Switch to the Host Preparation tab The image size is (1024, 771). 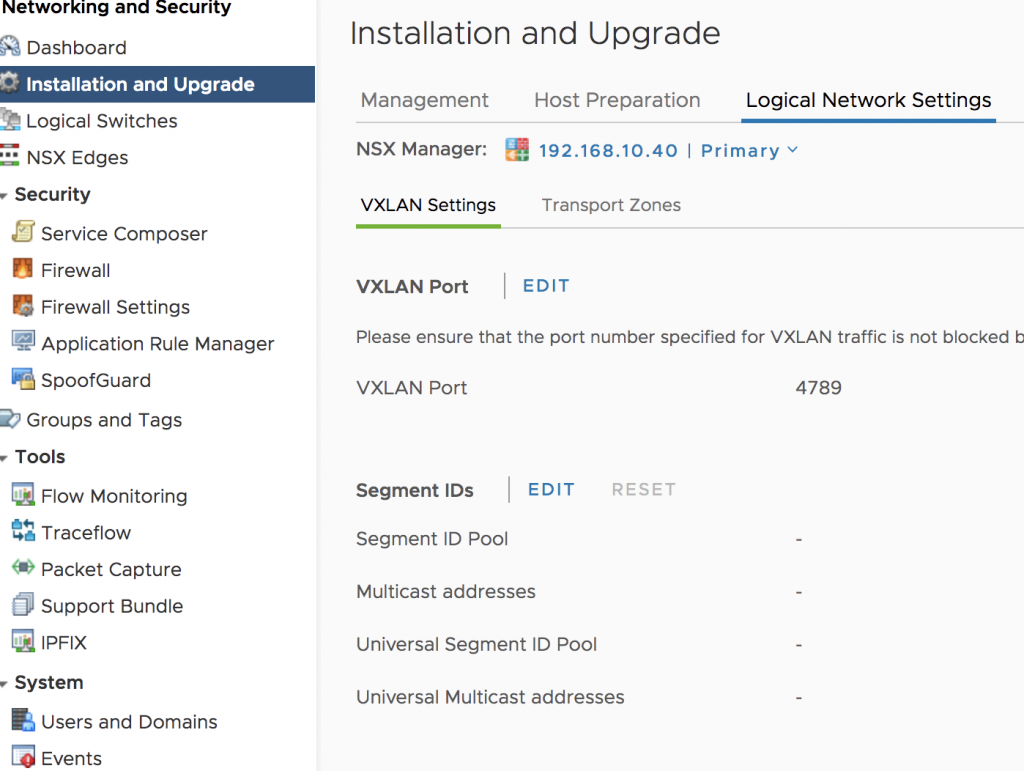(617, 100)
